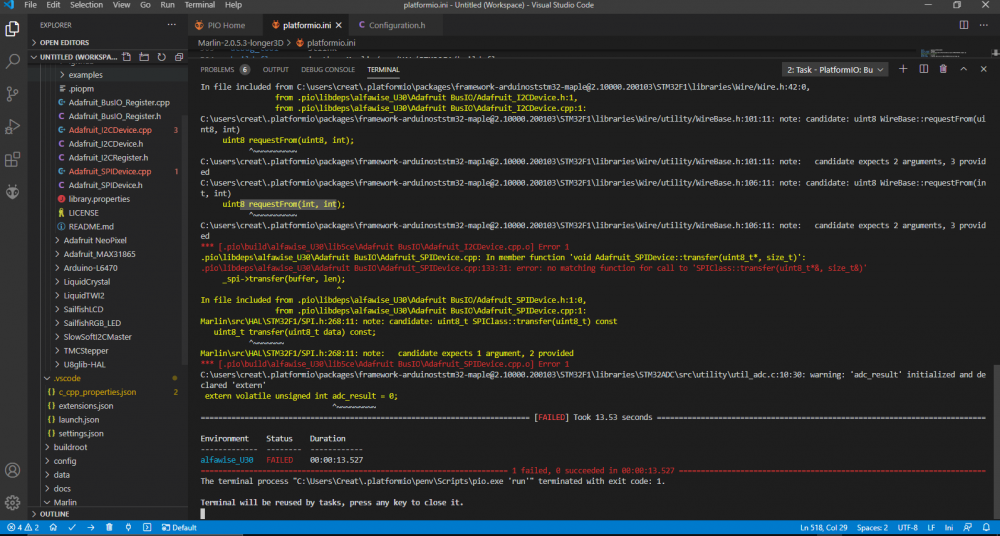Open the terminal selector dropdown

point(835,70)
